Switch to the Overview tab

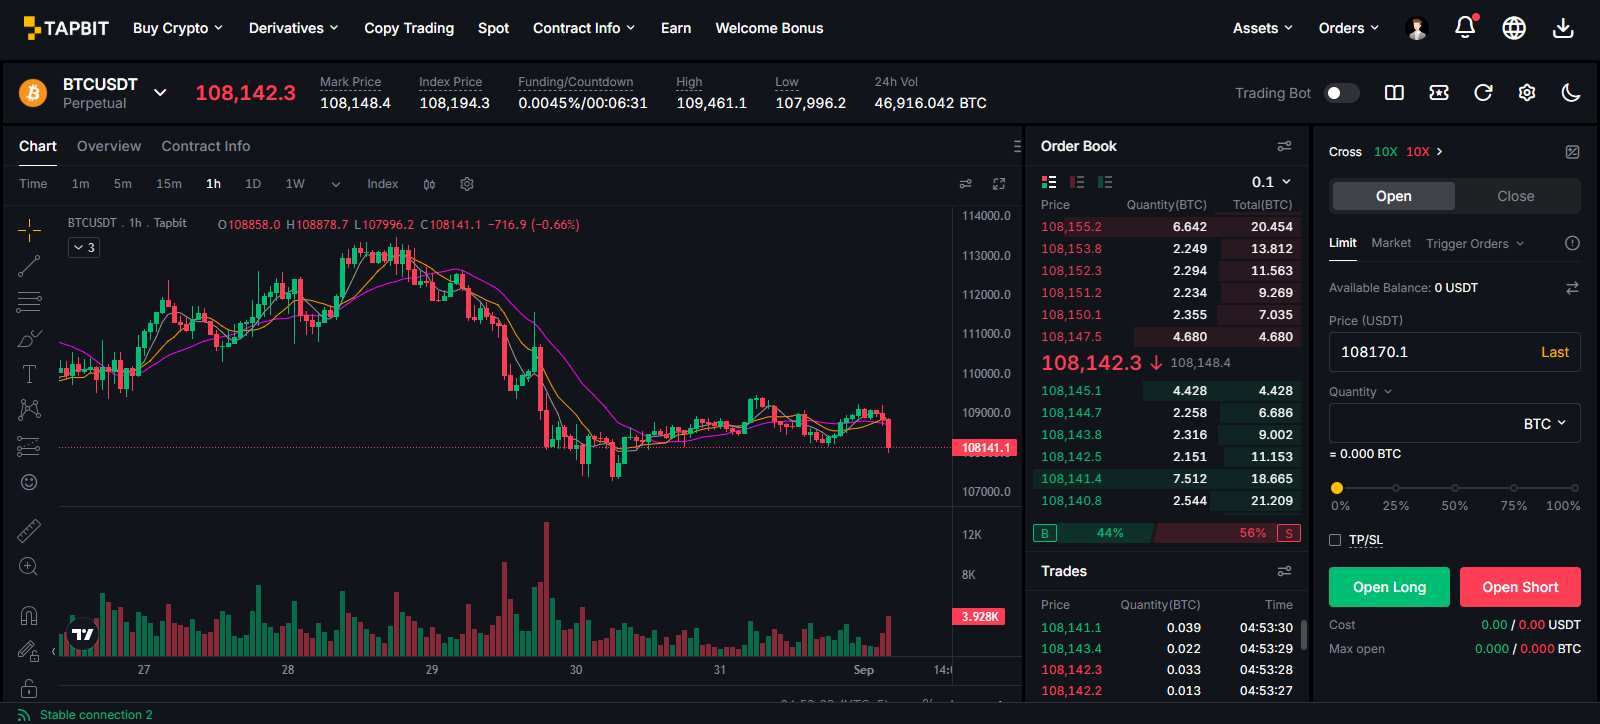(x=109, y=146)
